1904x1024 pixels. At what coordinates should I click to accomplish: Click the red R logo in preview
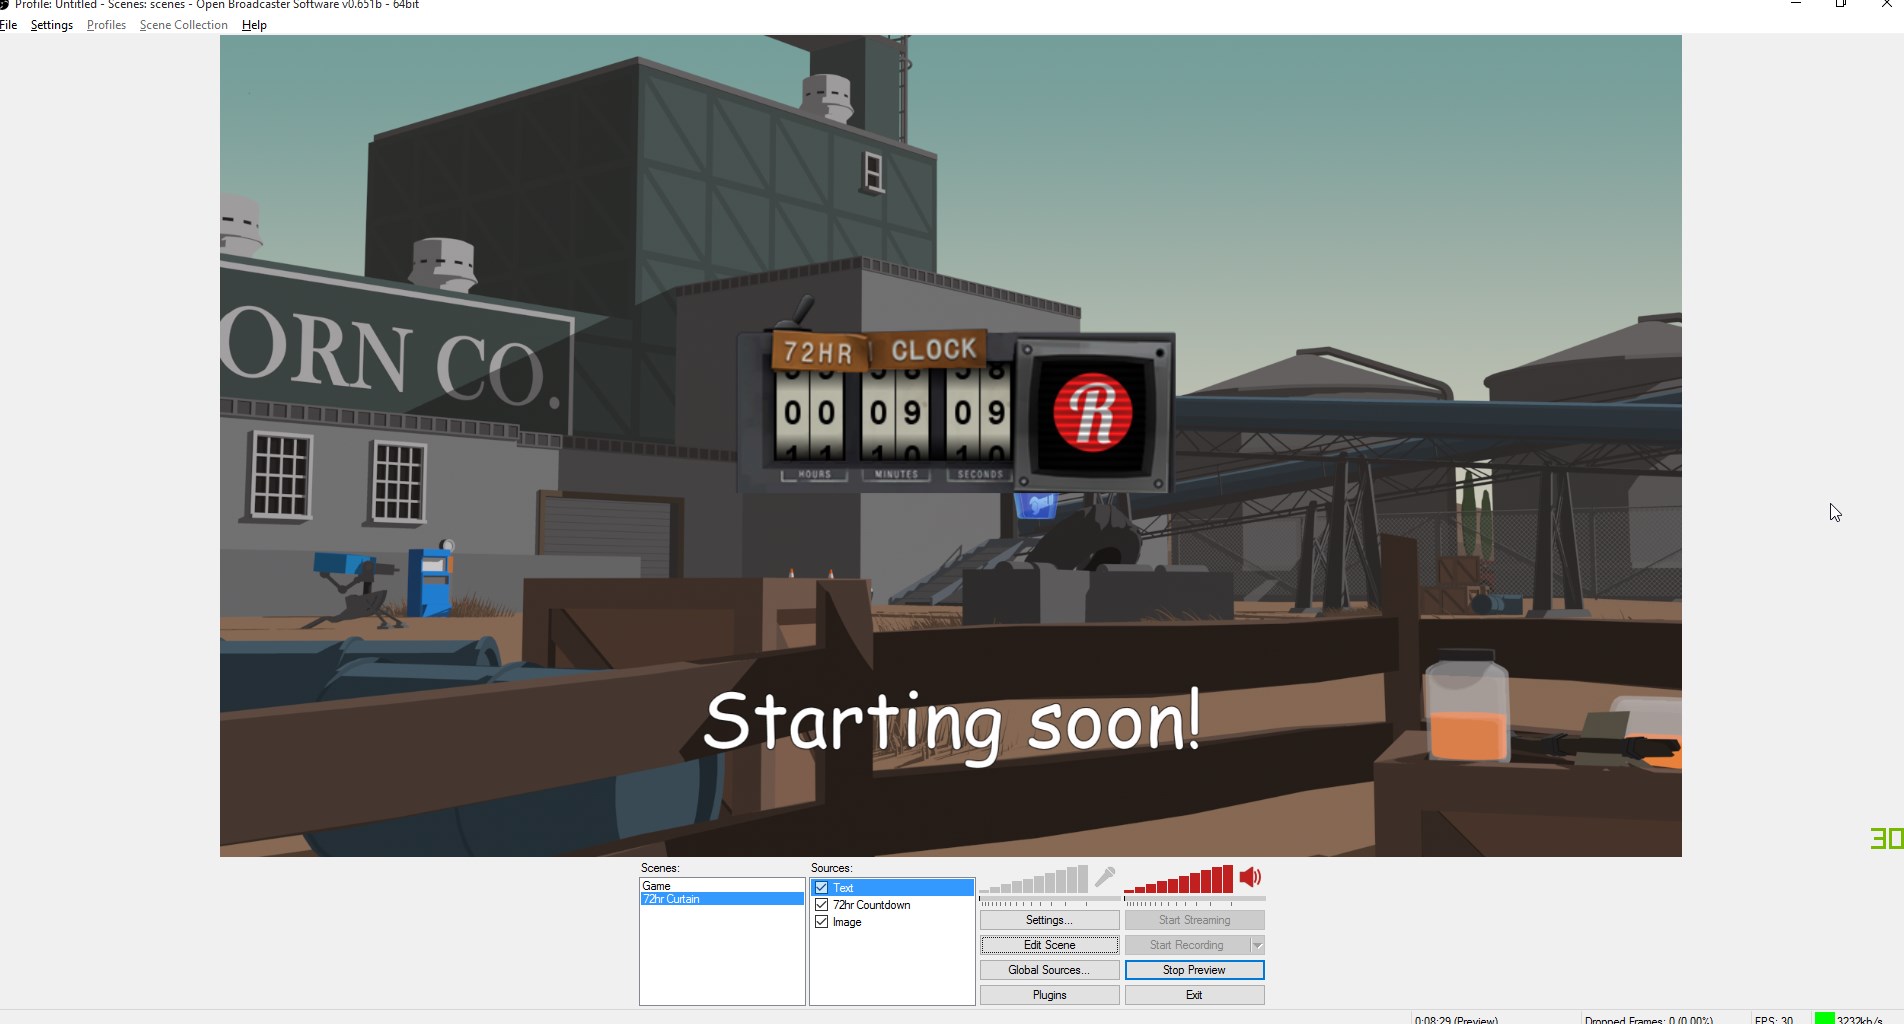click(x=1092, y=412)
